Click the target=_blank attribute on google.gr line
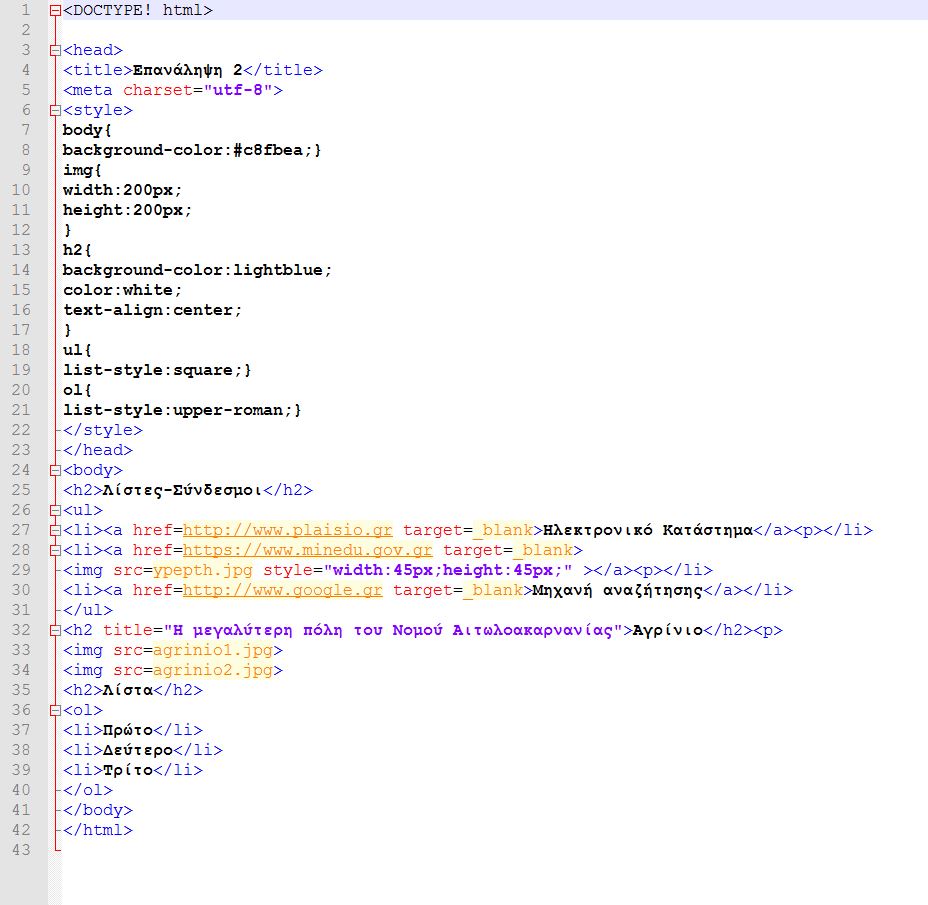 (x=457, y=590)
